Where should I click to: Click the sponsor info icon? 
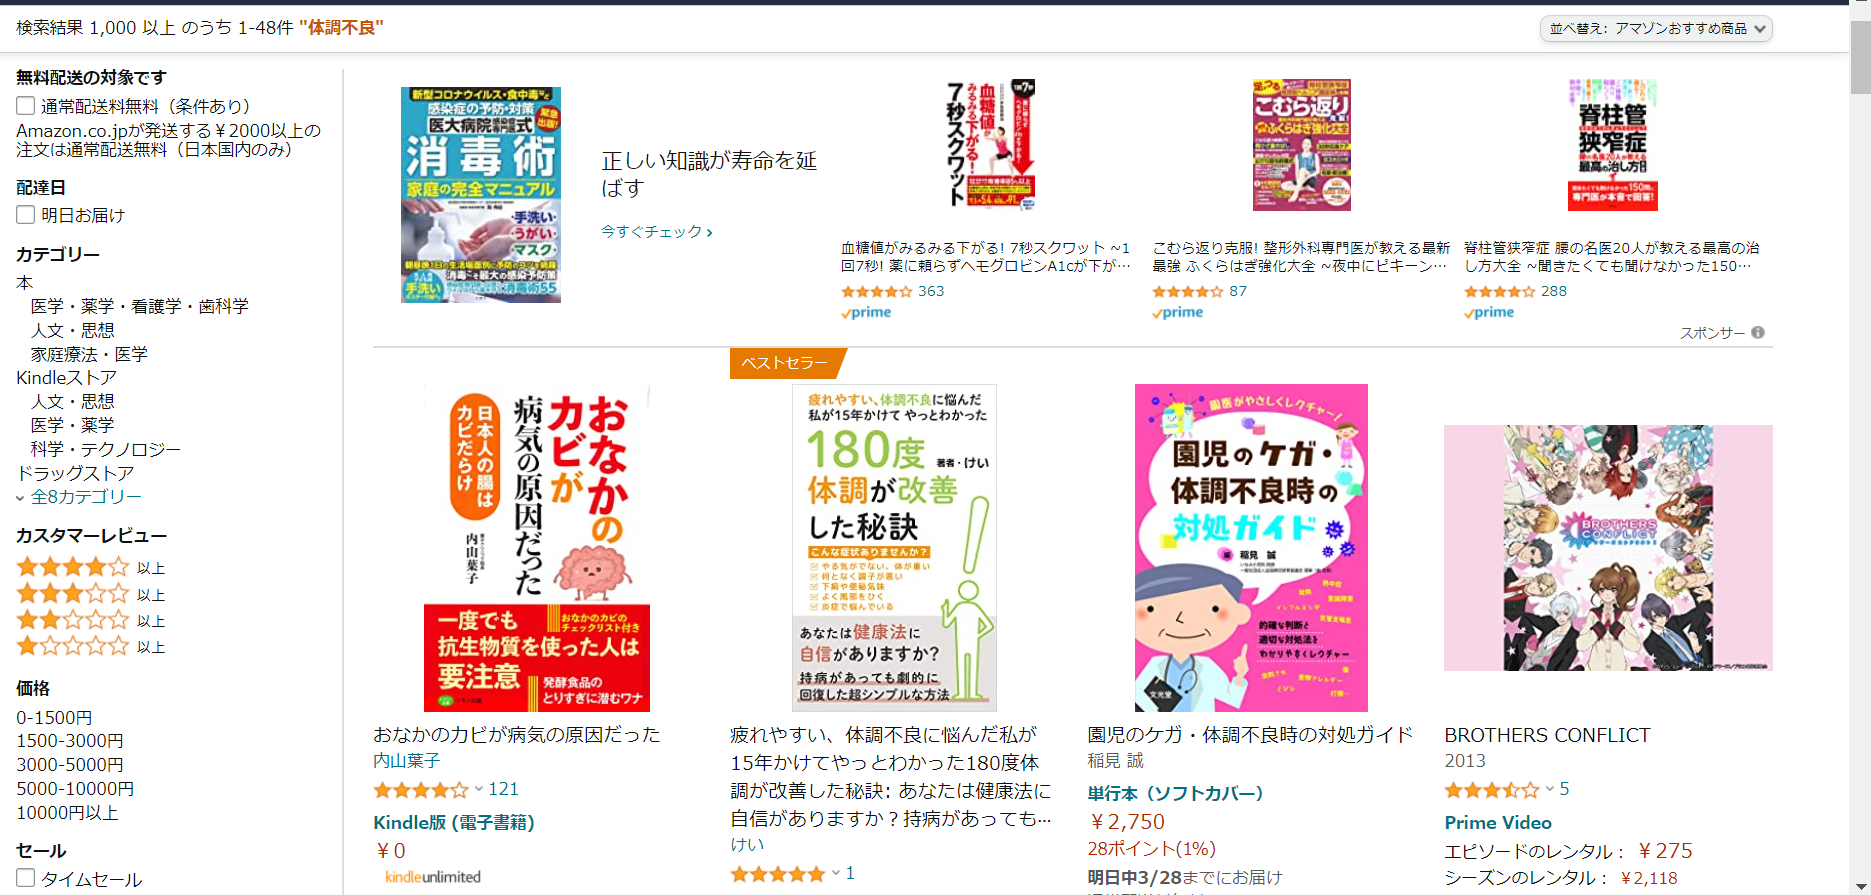tap(1758, 333)
